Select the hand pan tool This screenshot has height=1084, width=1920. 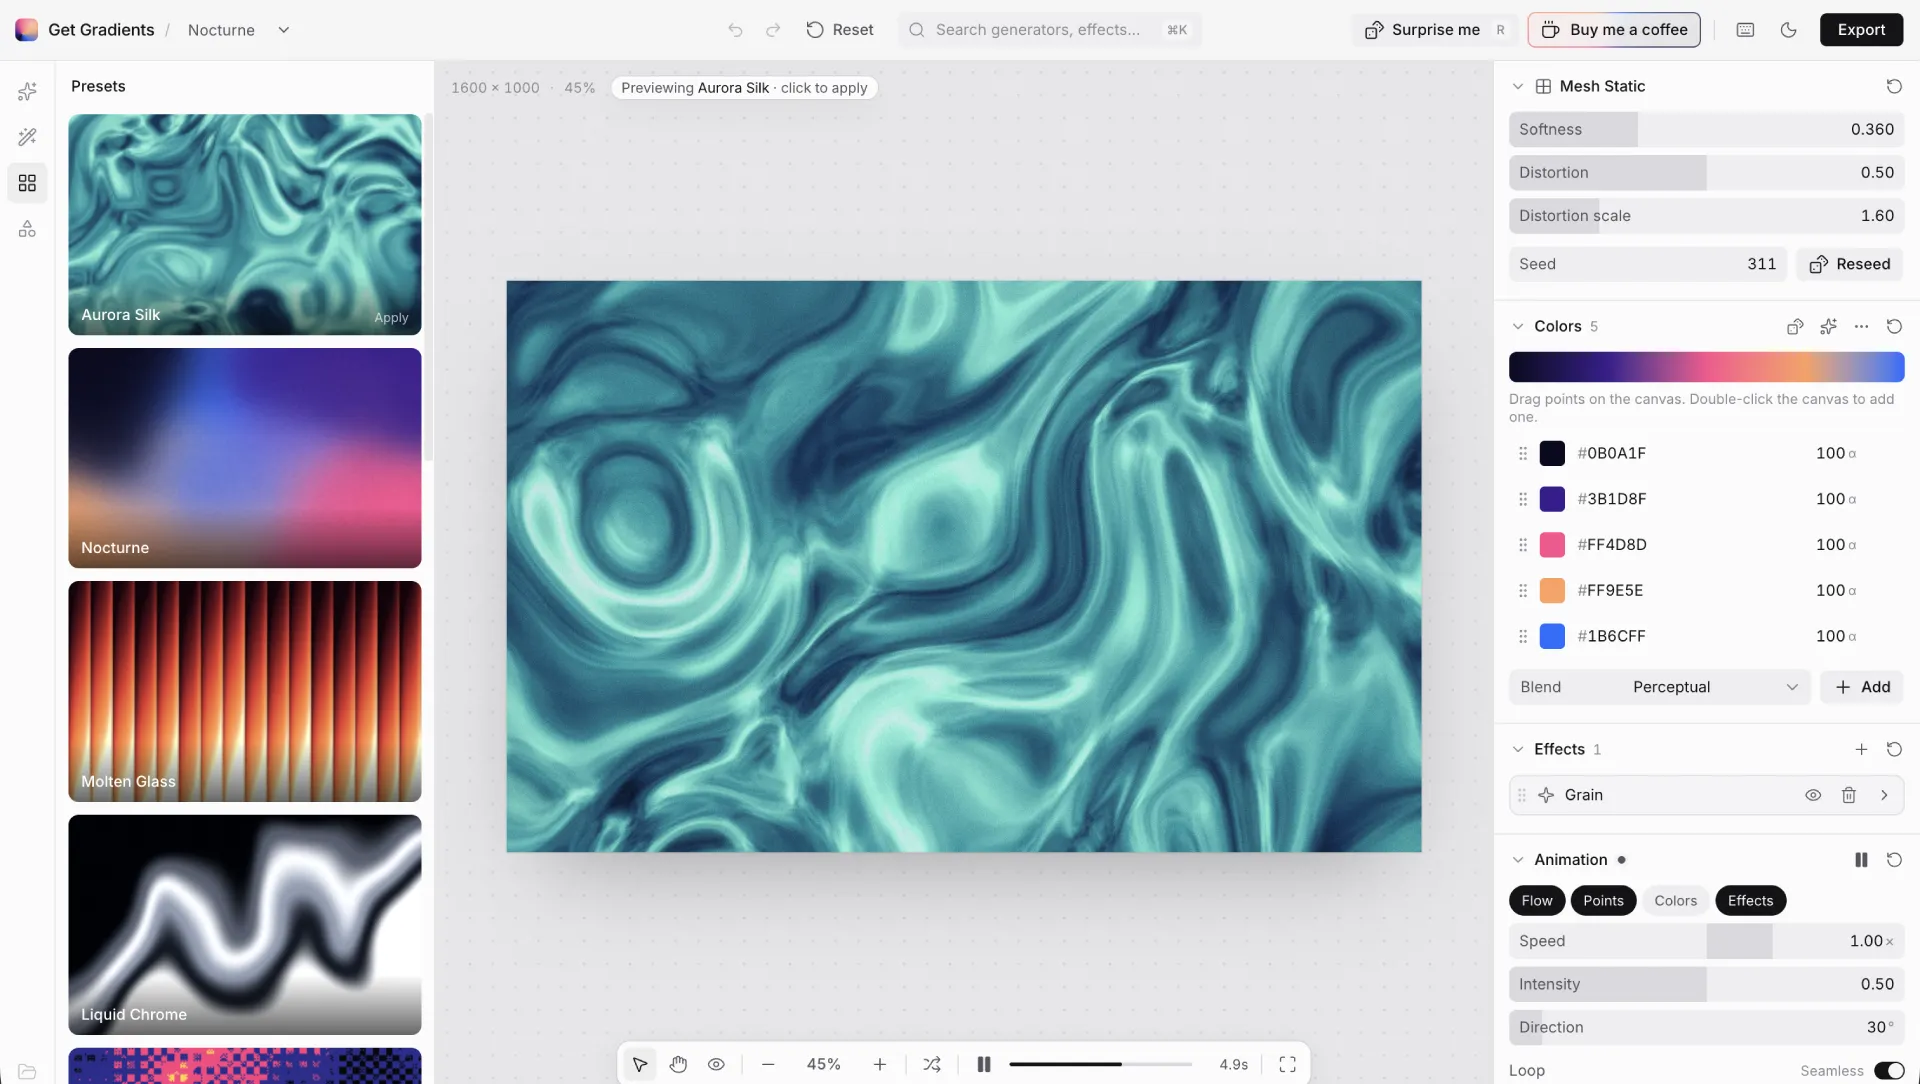(678, 1064)
